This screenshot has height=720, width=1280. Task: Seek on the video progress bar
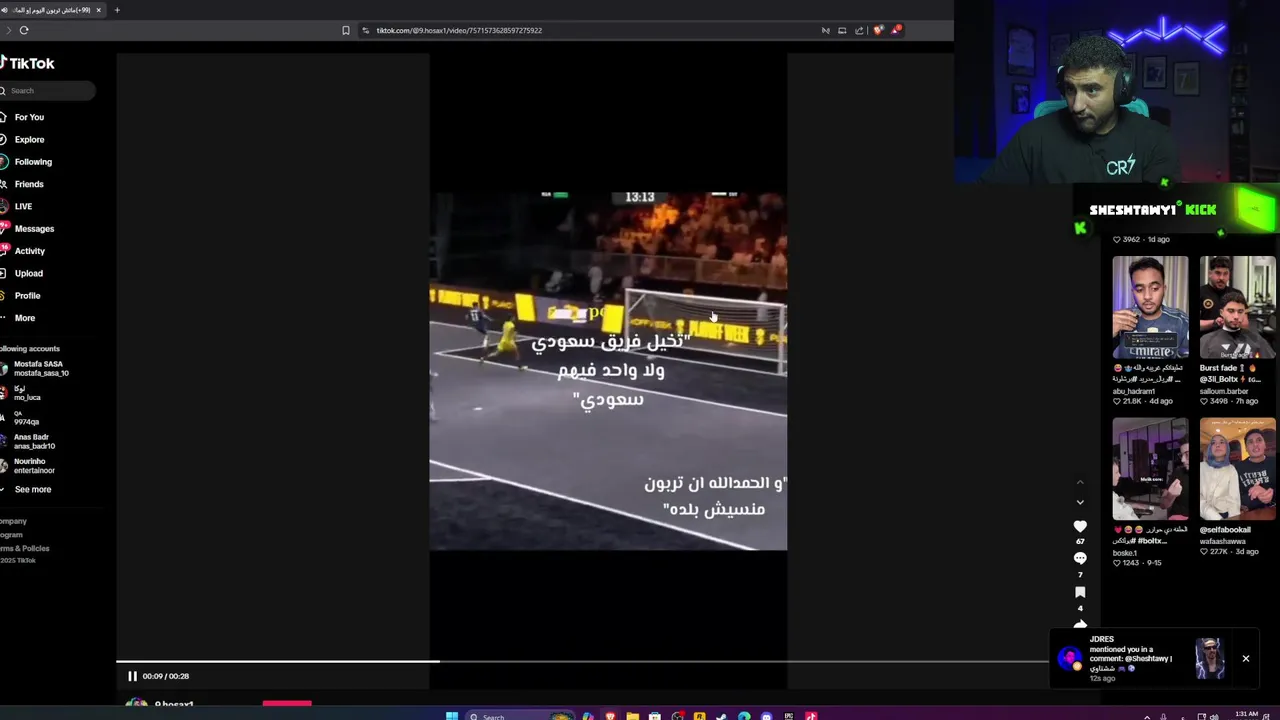pos(582,661)
